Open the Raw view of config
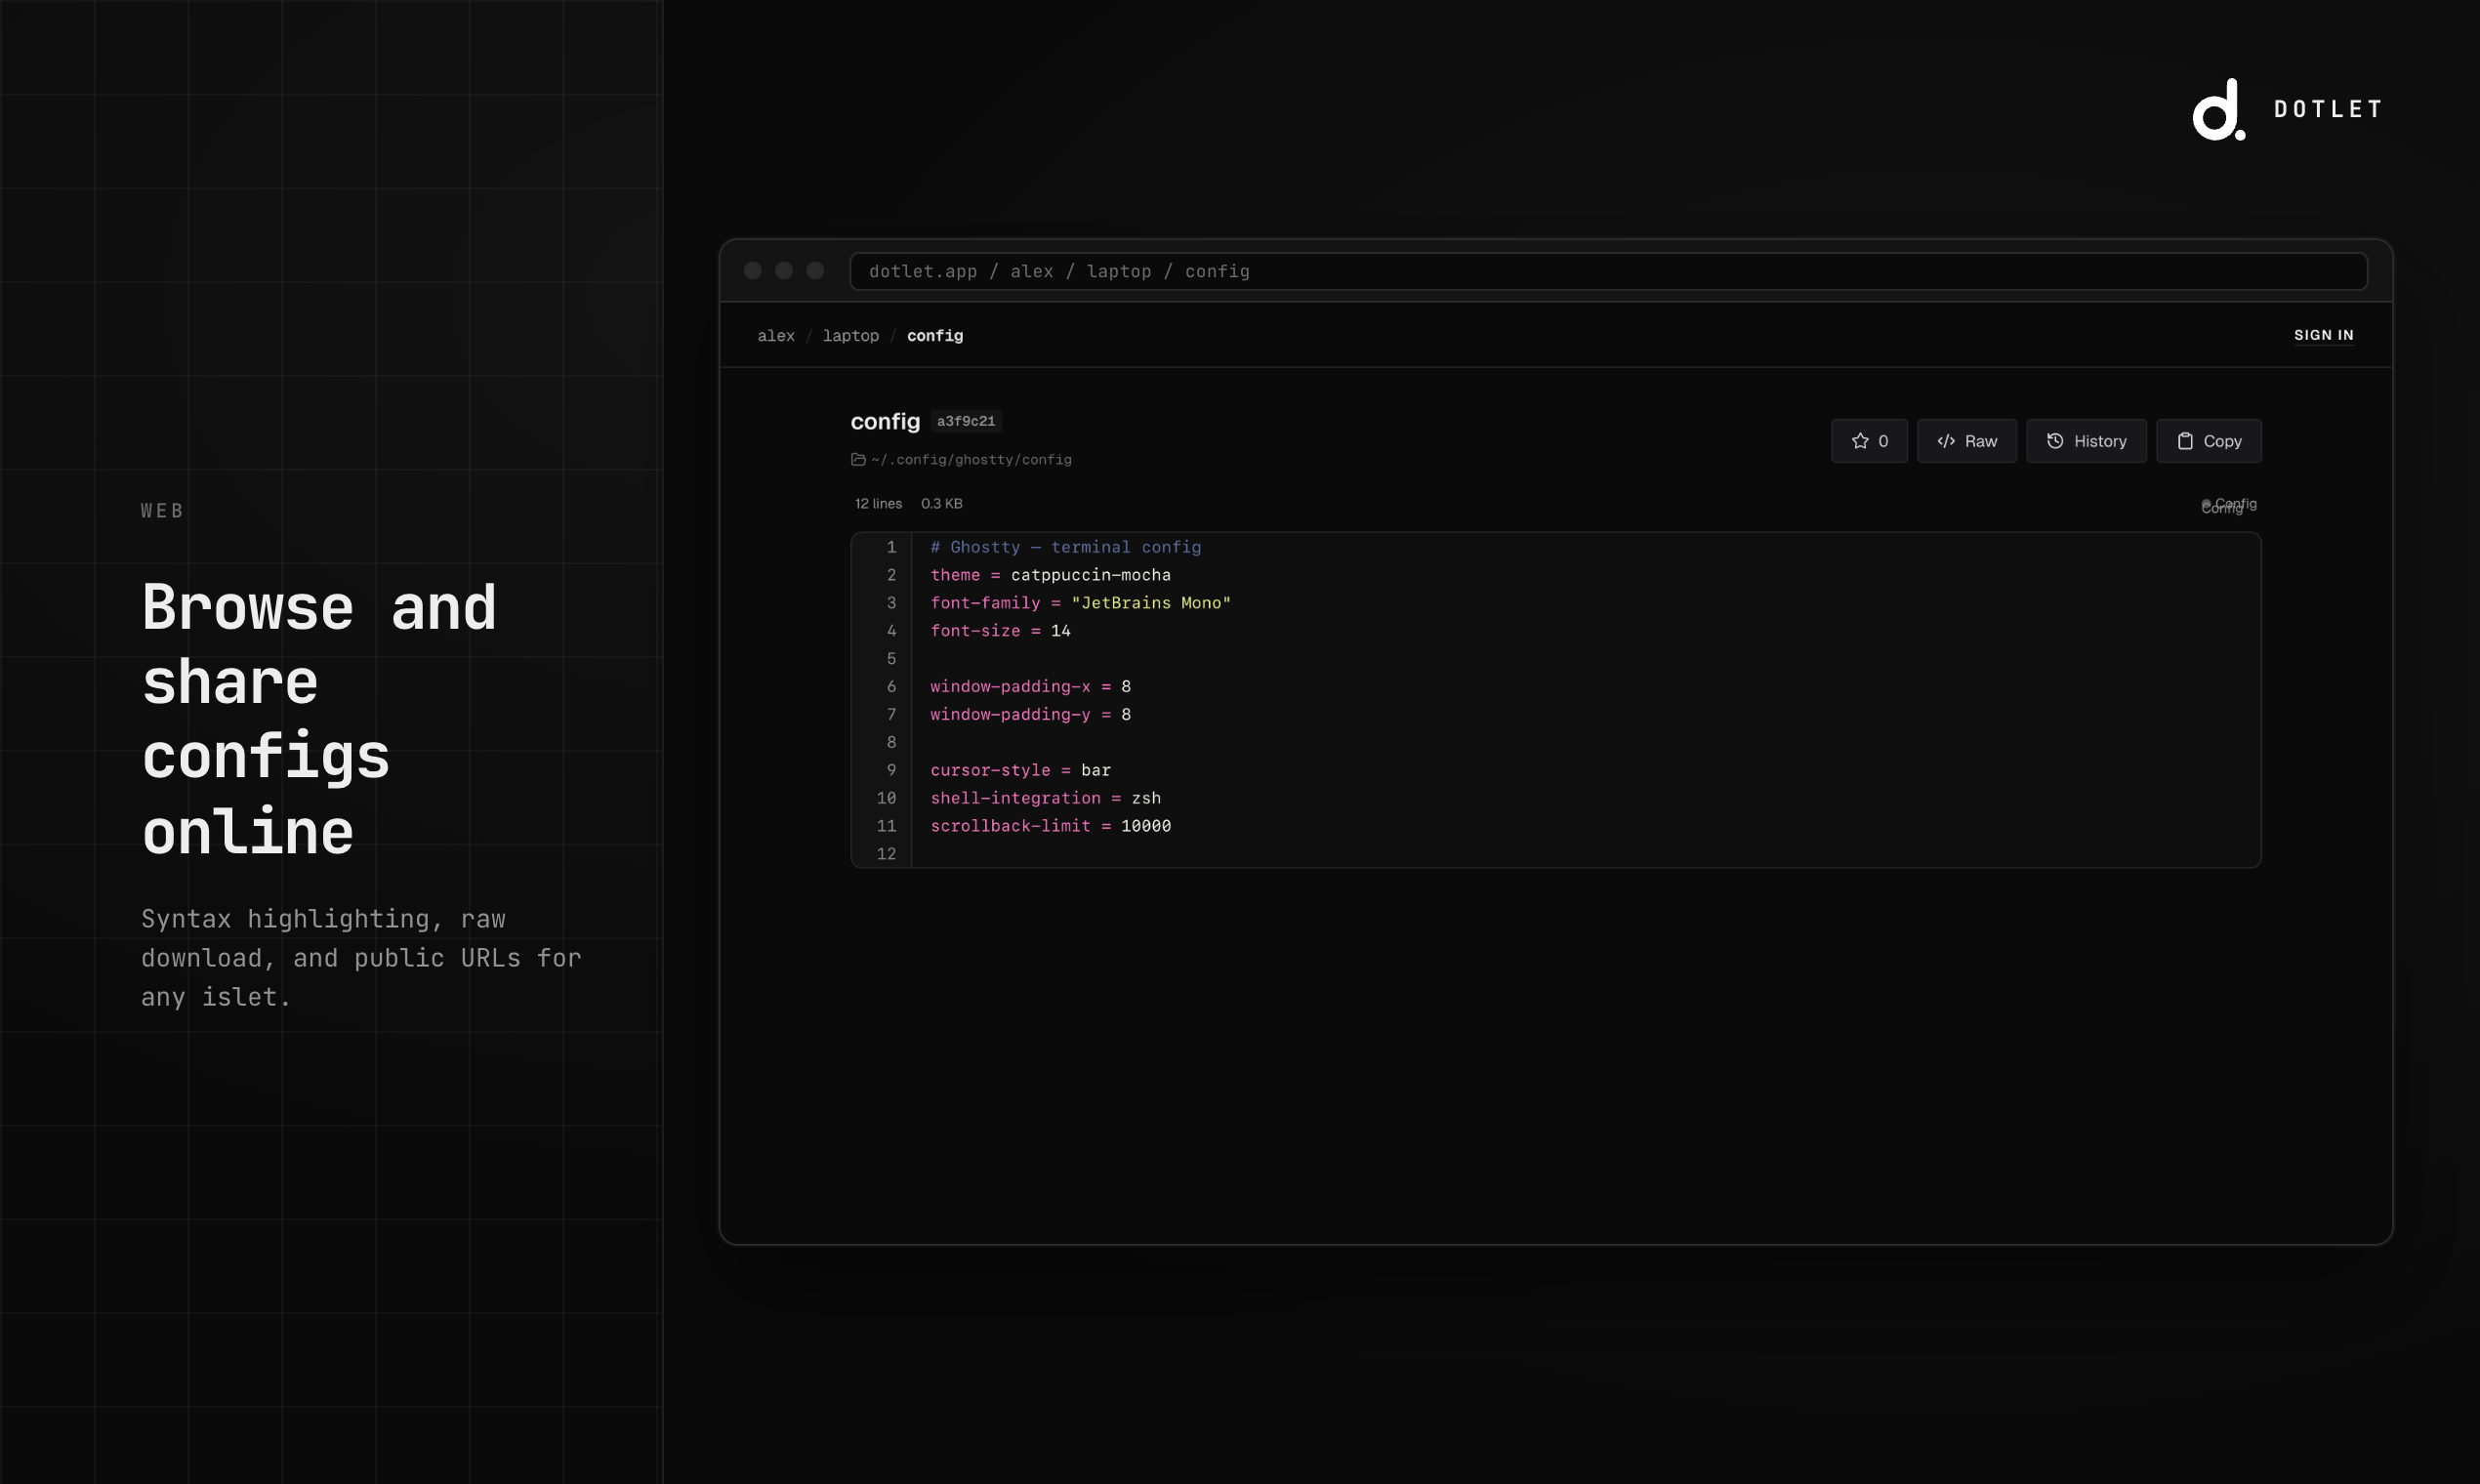 coord(1966,441)
